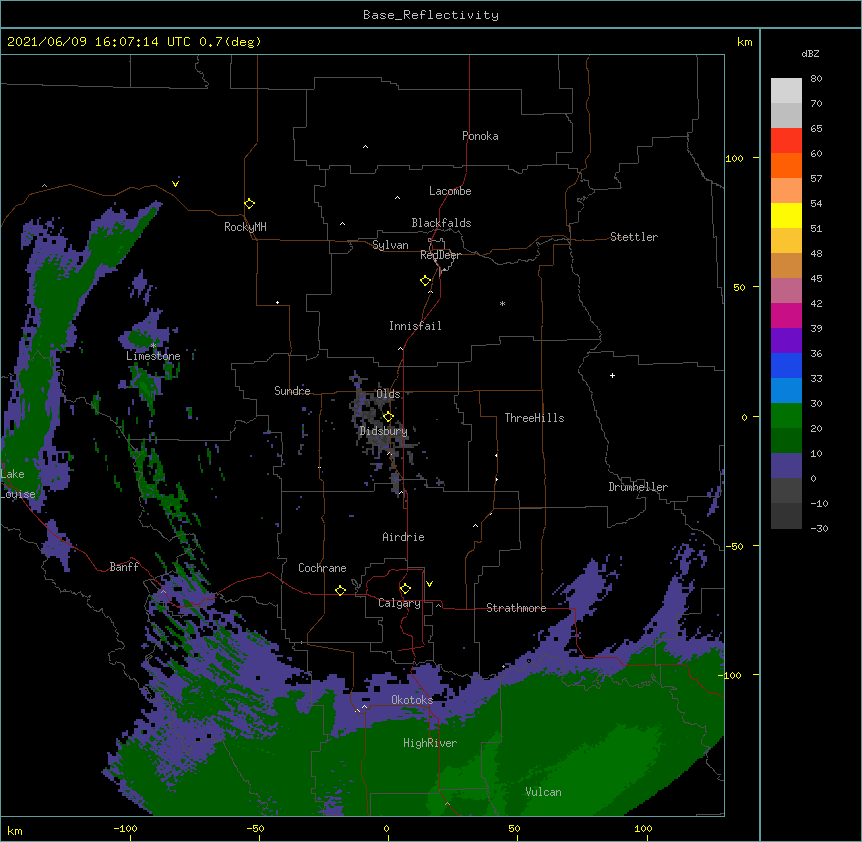Pick the red 60–65 dBZ legend swatch
The image size is (862, 842).
(x=786, y=140)
